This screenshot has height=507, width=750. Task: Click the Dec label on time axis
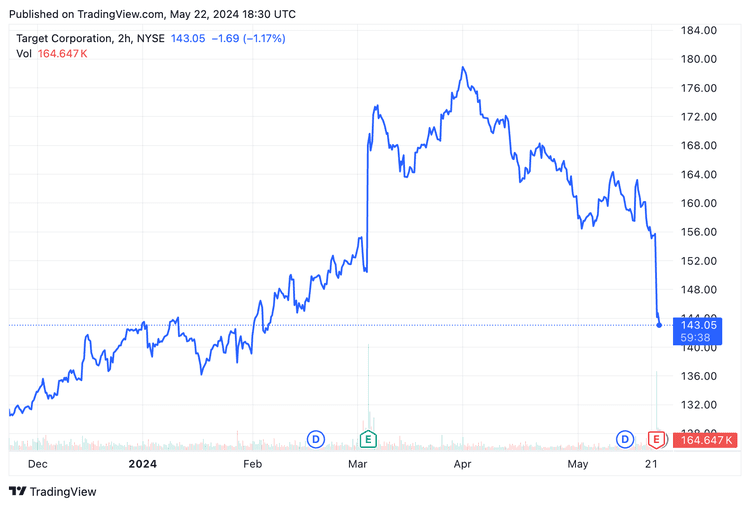(37, 464)
